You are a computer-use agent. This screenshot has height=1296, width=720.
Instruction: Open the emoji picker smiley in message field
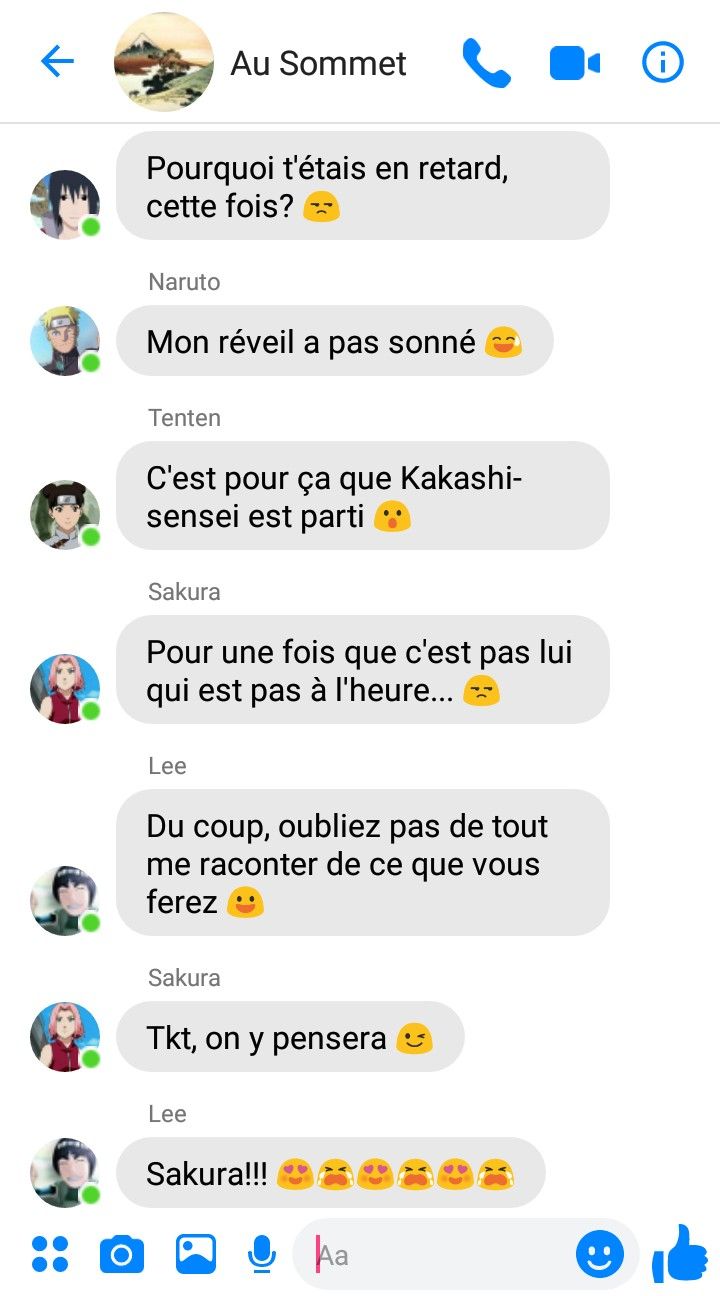[600, 1254]
